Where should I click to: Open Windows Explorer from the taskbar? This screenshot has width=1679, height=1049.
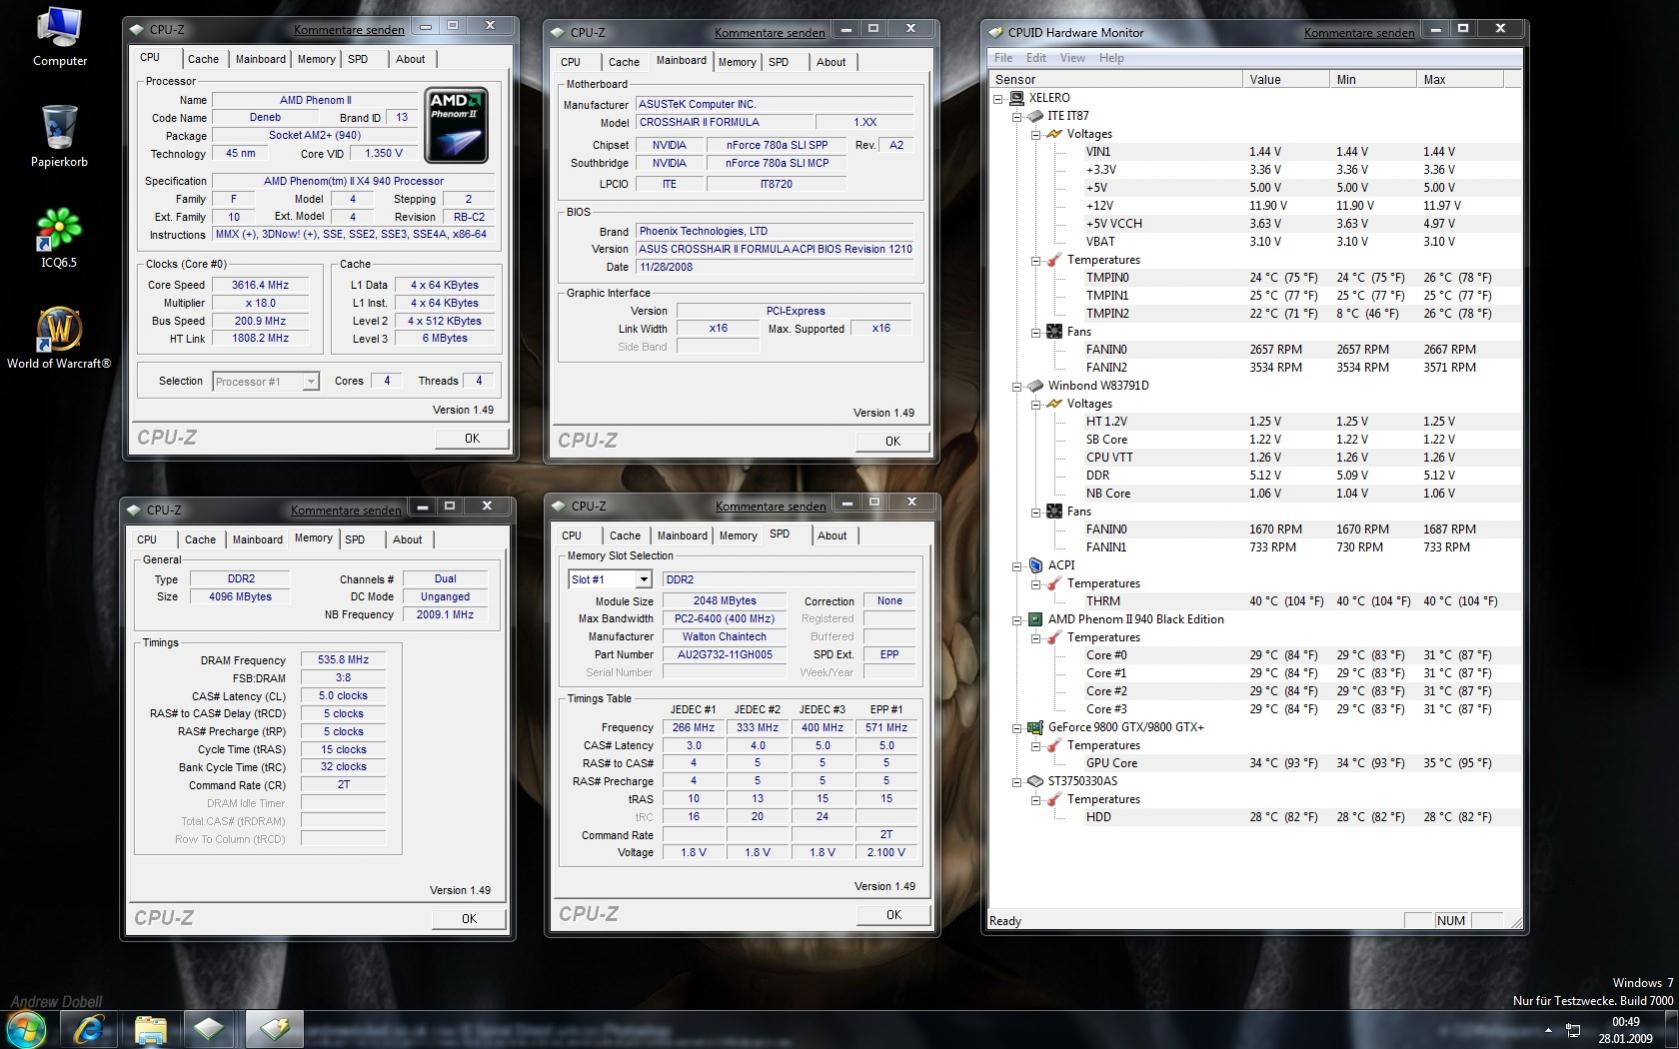pyautogui.click(x=150, y=1029)
